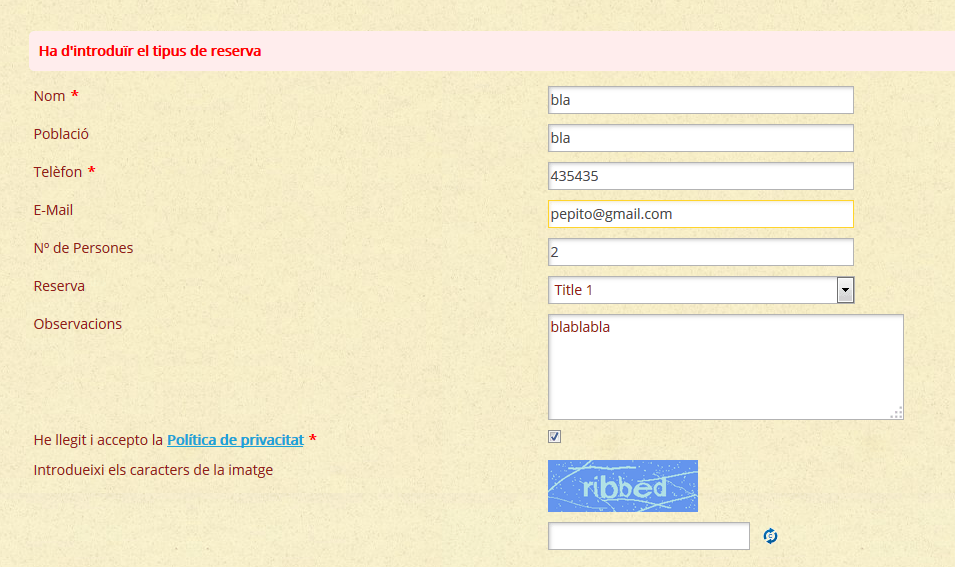Click the 'He llegit i accepto la' text
Screen dimensions: 955x567
coord(99,440)
